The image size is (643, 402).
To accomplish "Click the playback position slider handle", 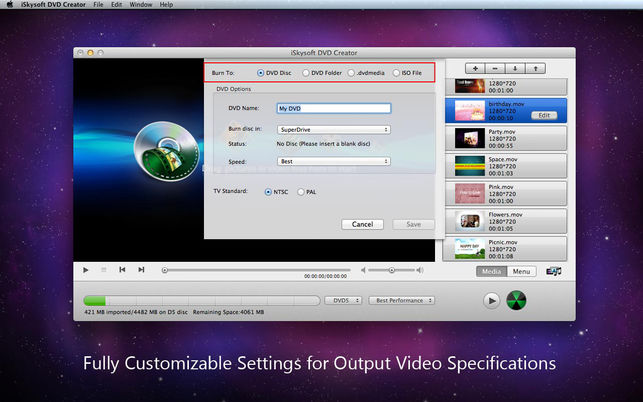I will (164, 270).
